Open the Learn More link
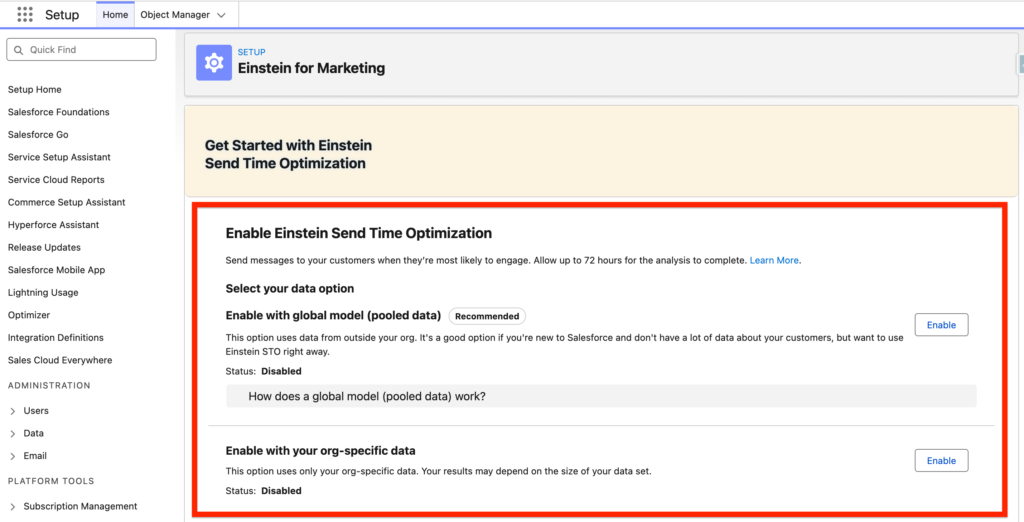The width and height of the screenshot is (1024, 522). pyautogui.click(x=774, y=261)
